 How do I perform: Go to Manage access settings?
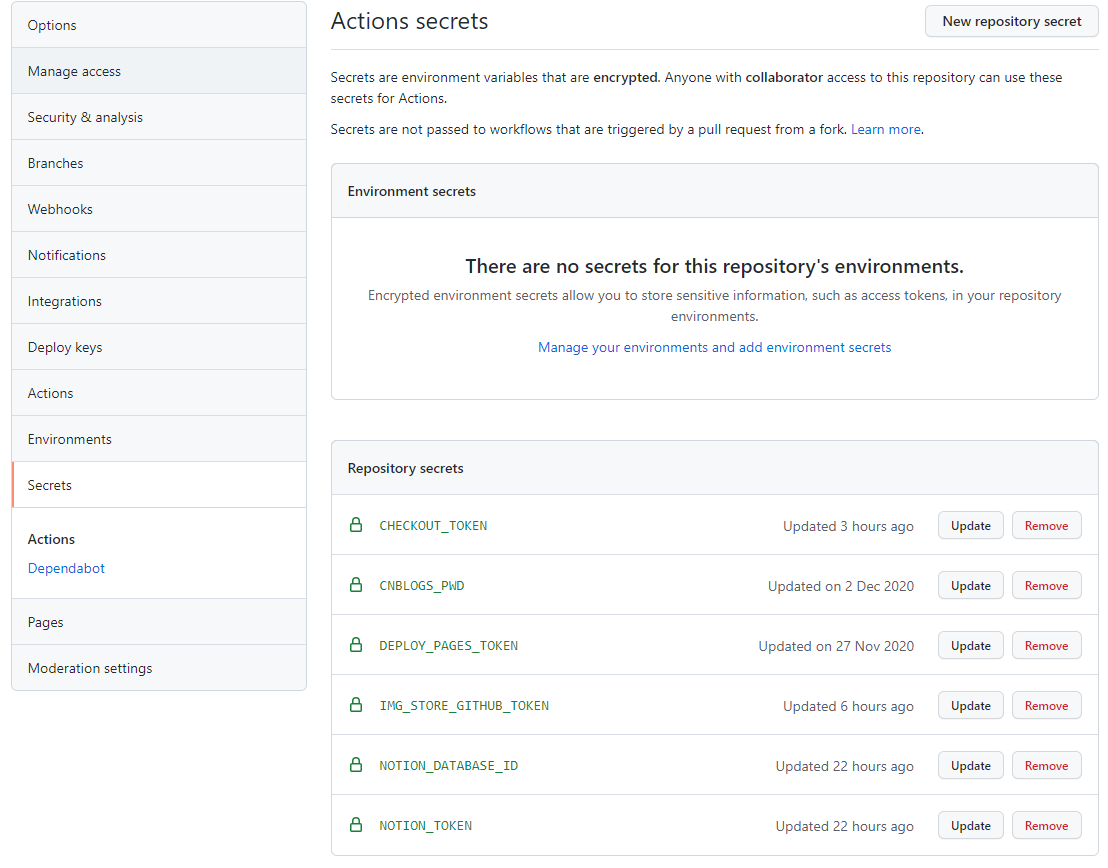[x=74, y=71]
